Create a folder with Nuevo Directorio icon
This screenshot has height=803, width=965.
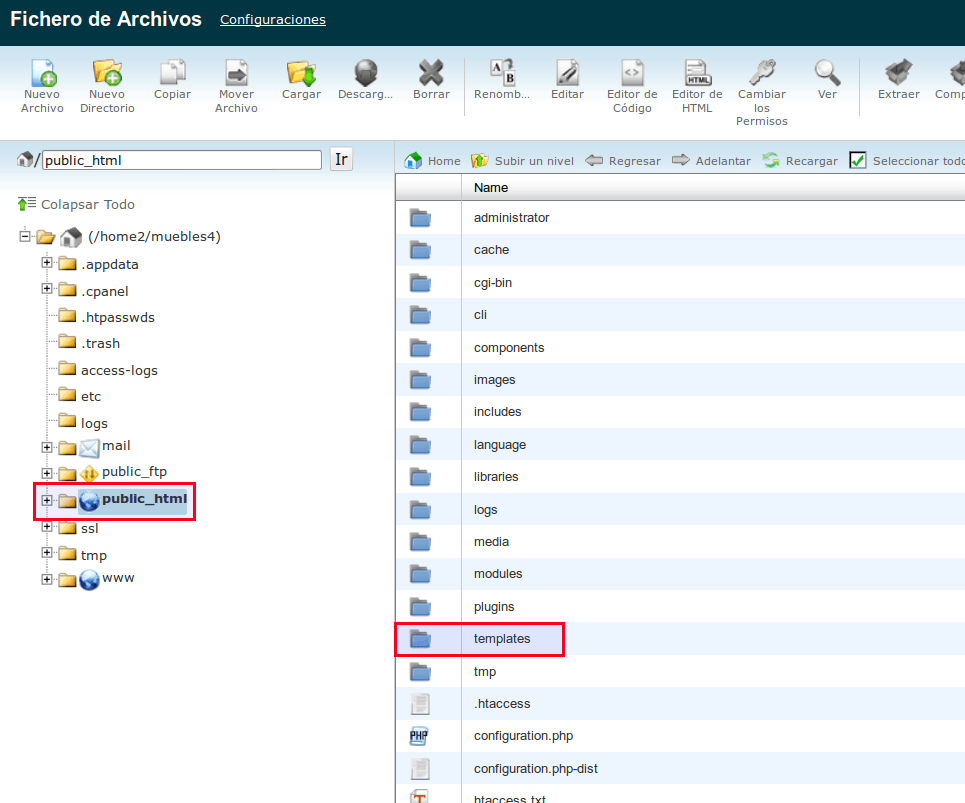point(107,73)
